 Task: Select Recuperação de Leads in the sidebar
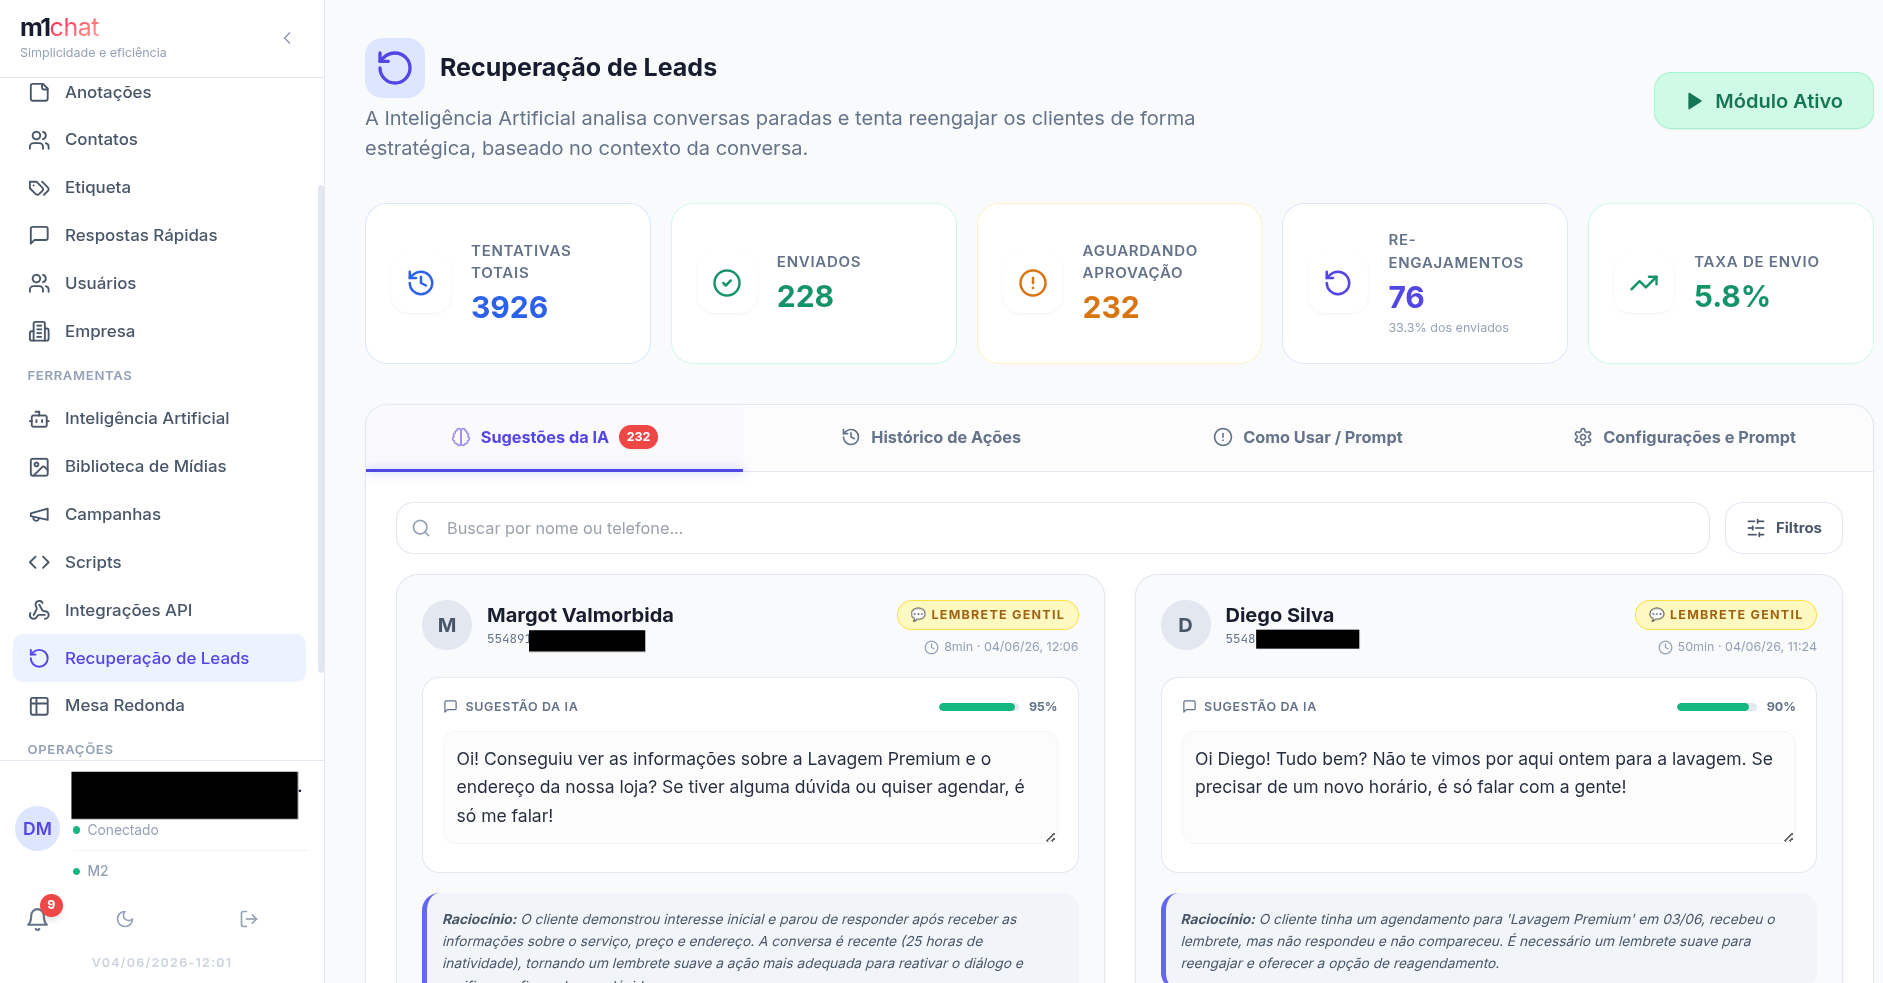click(160, 658)
